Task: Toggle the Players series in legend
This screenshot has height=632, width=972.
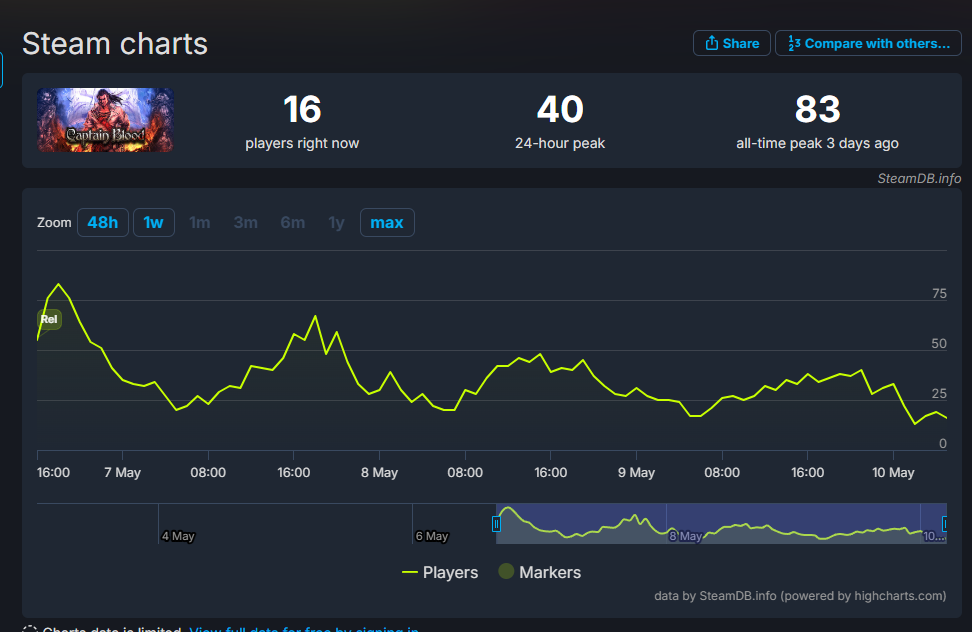Action: pyautogui.click(x=440, y=573)
